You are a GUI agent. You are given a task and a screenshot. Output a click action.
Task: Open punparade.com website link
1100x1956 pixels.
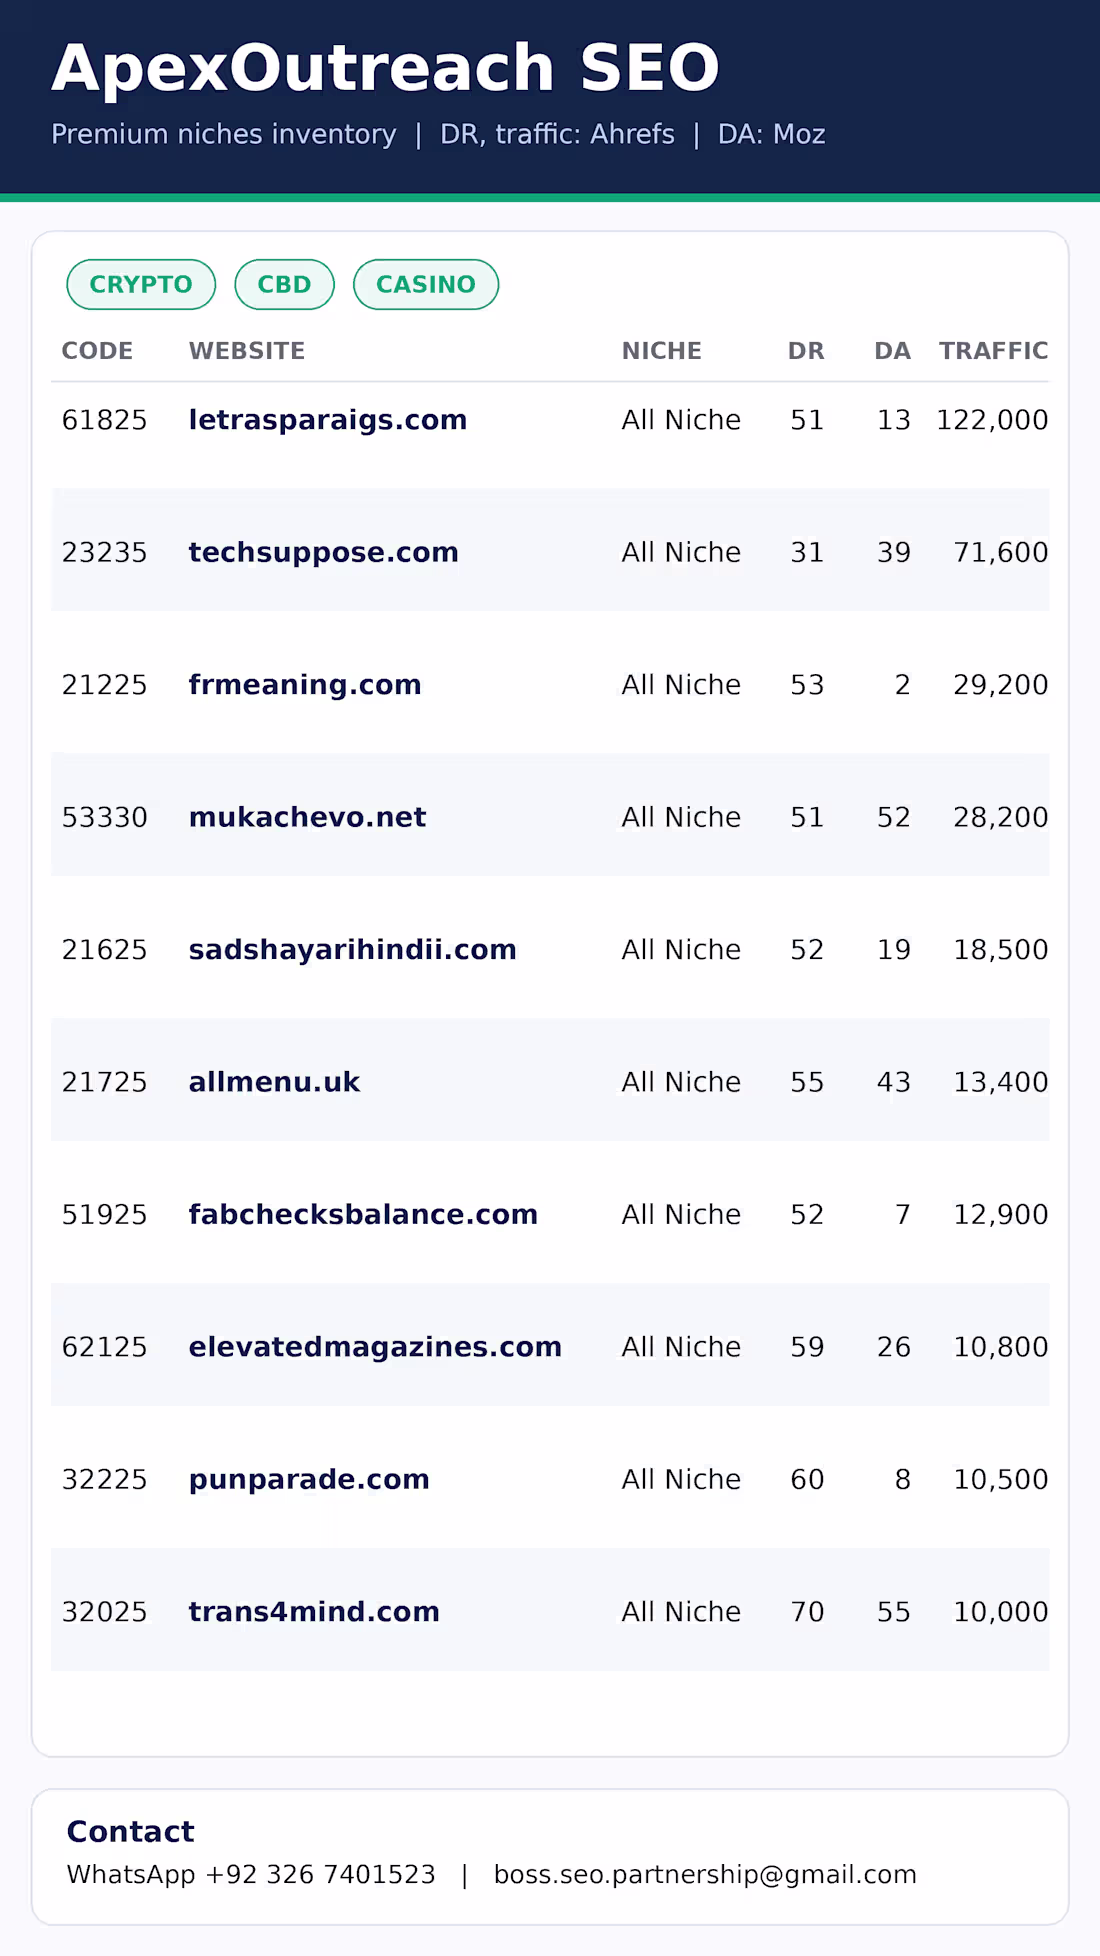point(310,1480)
